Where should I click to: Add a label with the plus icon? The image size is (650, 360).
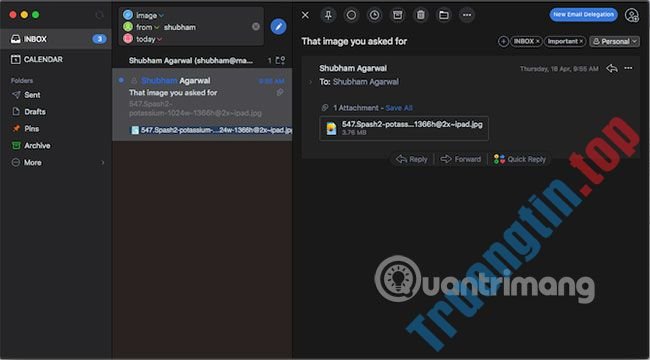tap(503, 41)
